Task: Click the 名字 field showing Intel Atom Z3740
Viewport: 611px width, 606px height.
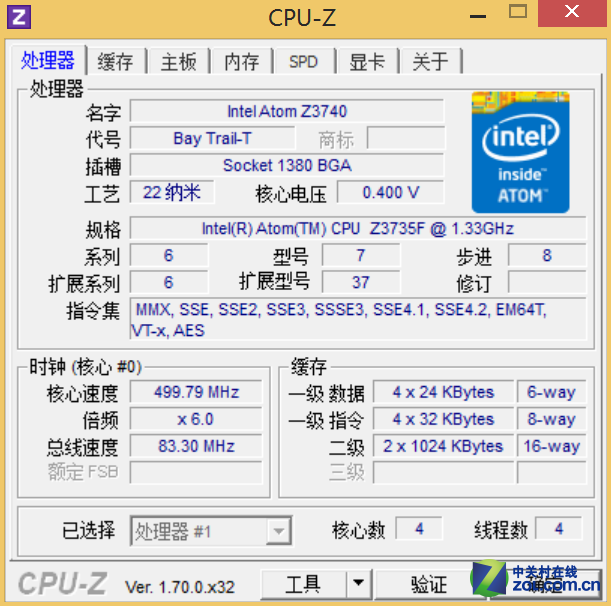Action: 287,111
